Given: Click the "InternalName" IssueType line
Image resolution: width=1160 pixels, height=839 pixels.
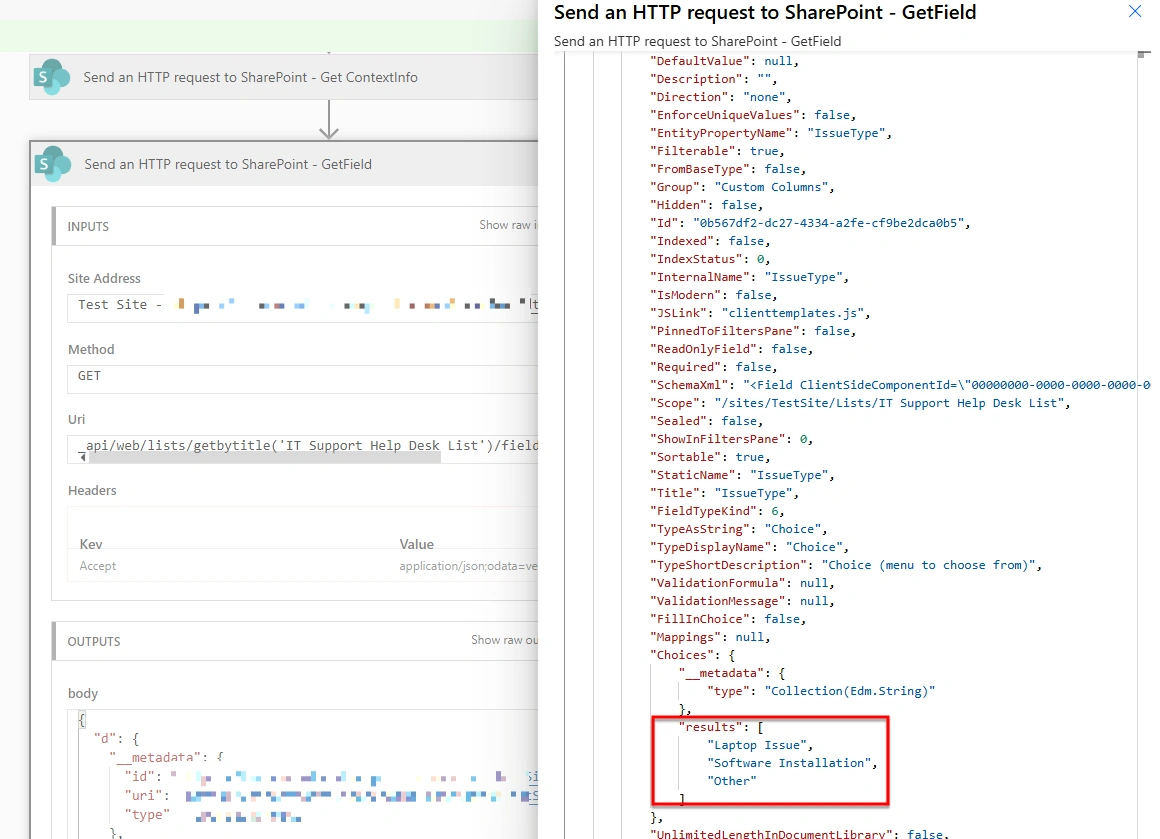Looking at the screenshot, I should pos(749,277).
